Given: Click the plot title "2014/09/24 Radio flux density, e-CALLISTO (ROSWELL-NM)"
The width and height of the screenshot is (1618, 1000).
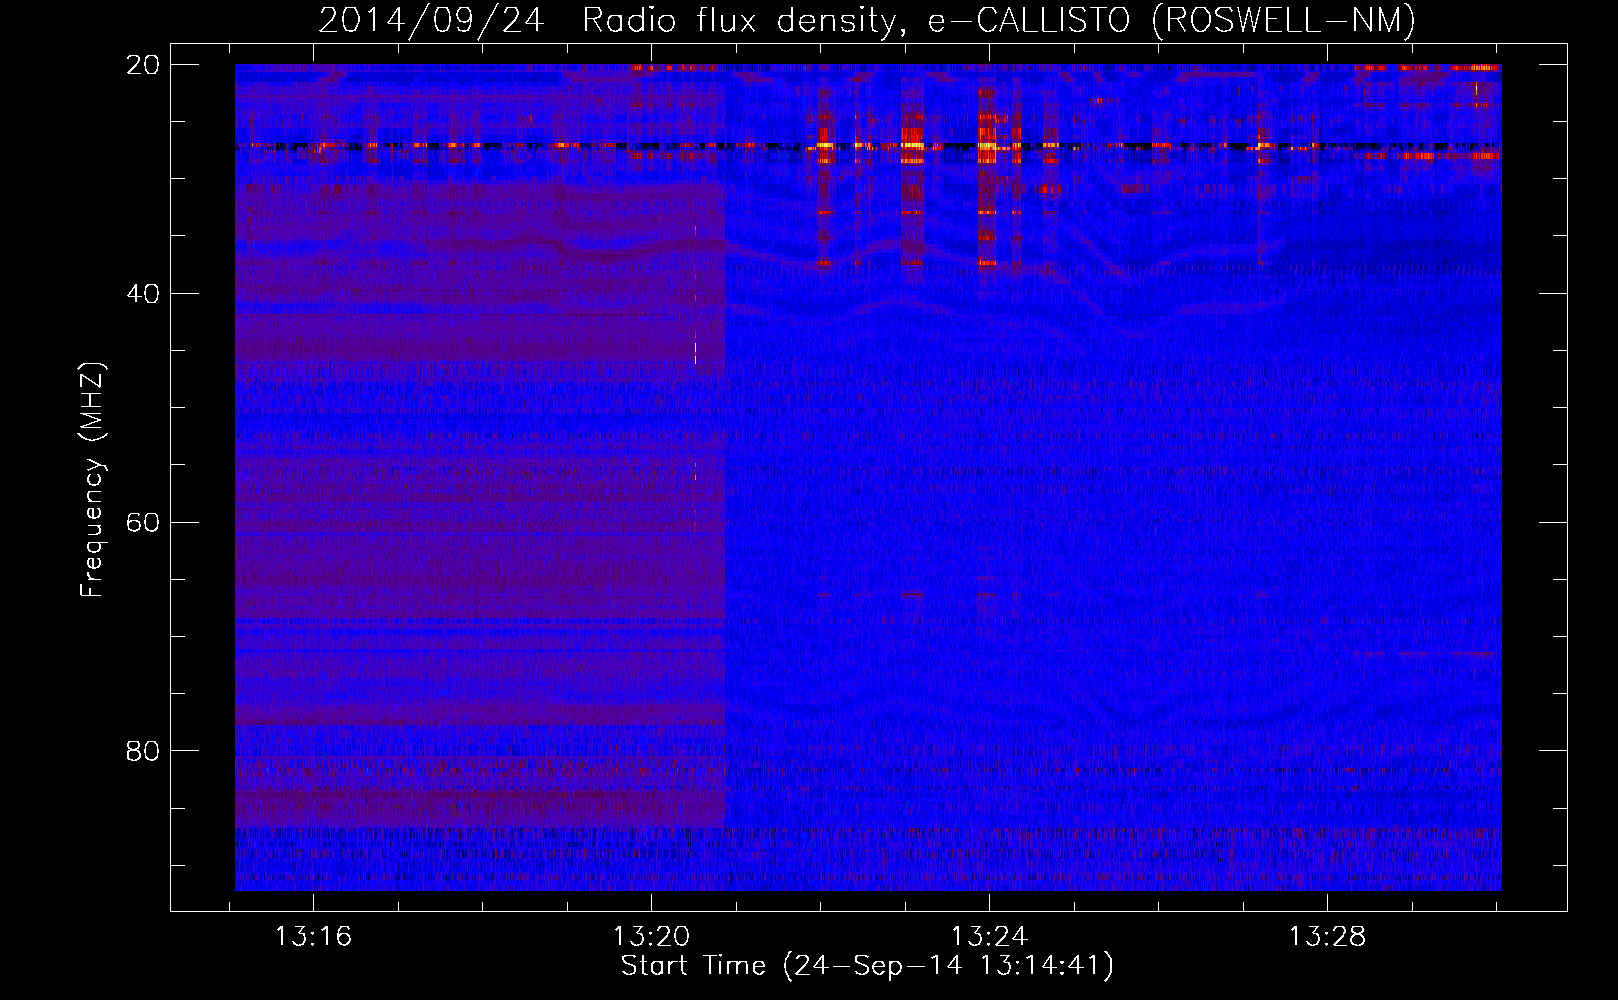Looking at the screenshot, I should tap(867, 21).
